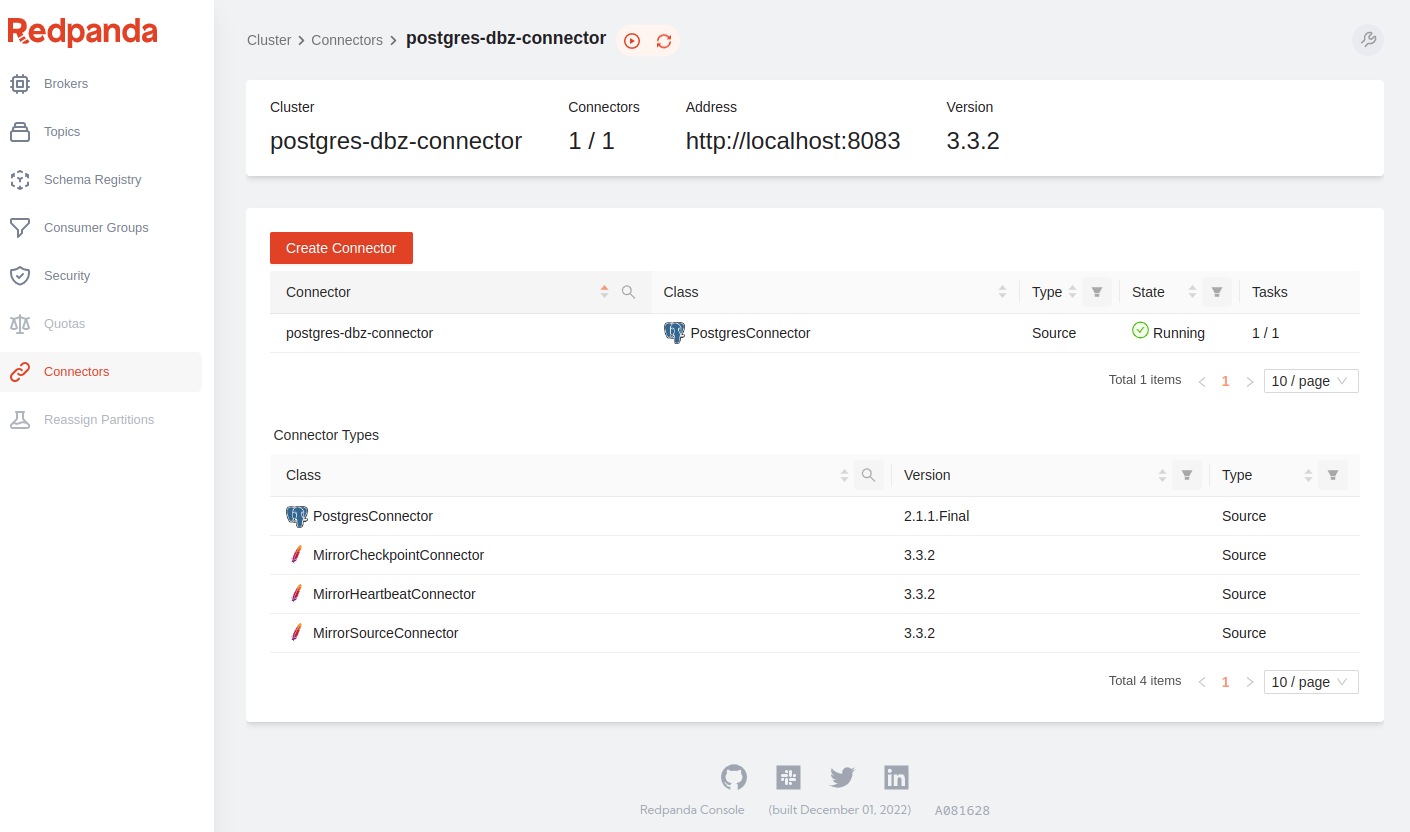Click the Redpanda logo
1410x832 pixels.
(x=83, y=32)
